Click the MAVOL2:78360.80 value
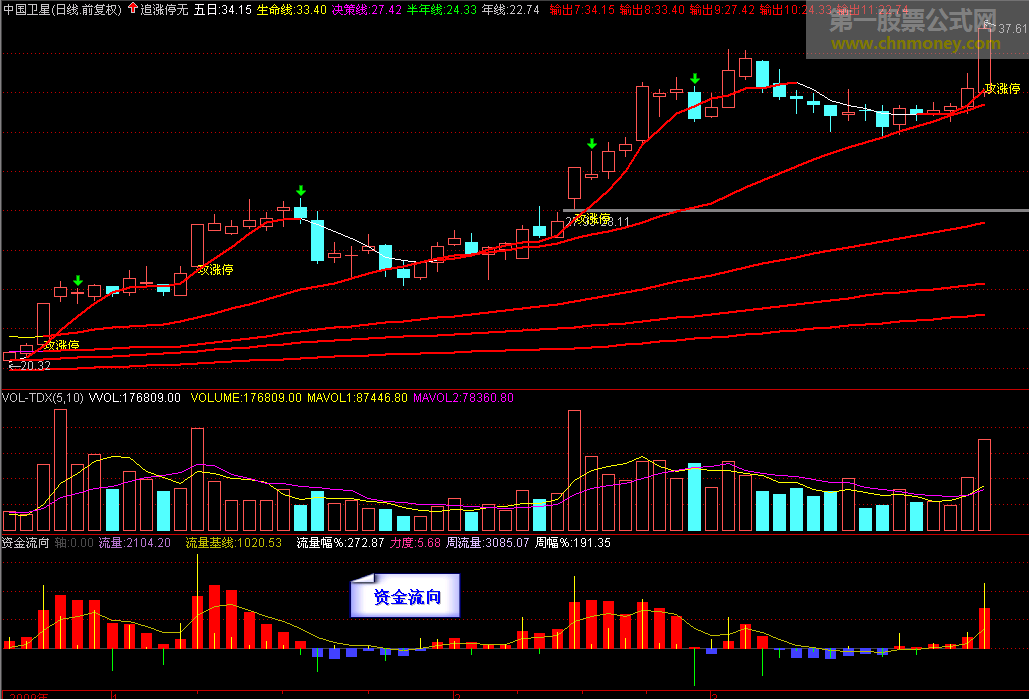The image size is (1029, 699). click(463, 398)
